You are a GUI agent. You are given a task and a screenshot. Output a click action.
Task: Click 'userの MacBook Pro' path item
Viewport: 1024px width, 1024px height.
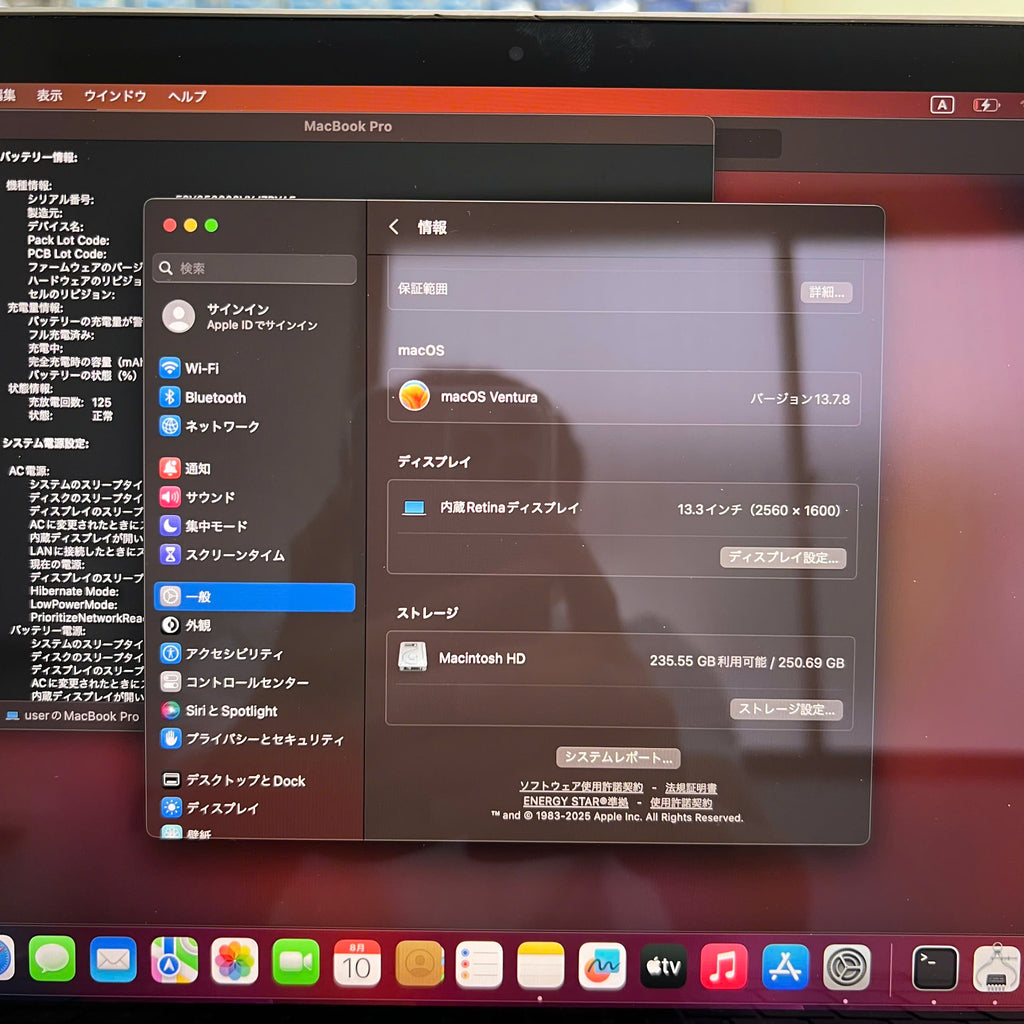pyautogui.click(x=73, y=716)
